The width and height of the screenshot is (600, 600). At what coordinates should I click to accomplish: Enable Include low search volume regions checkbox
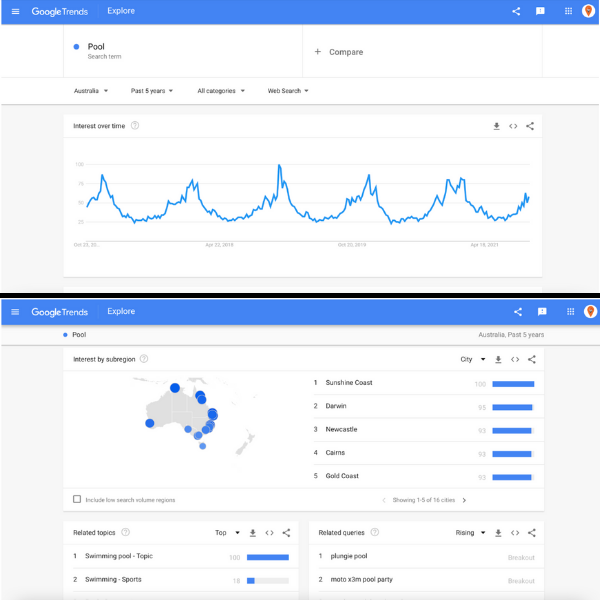click(77, 499)
